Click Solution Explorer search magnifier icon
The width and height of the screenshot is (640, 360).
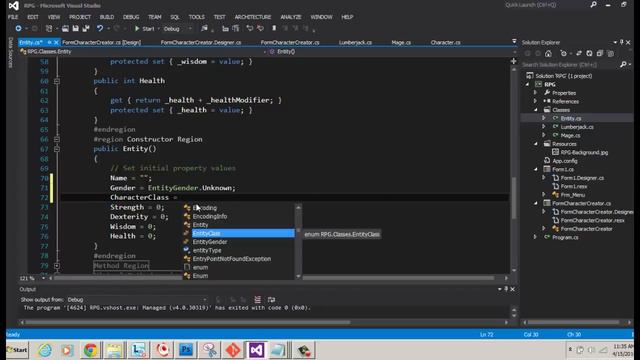[623, 64]
